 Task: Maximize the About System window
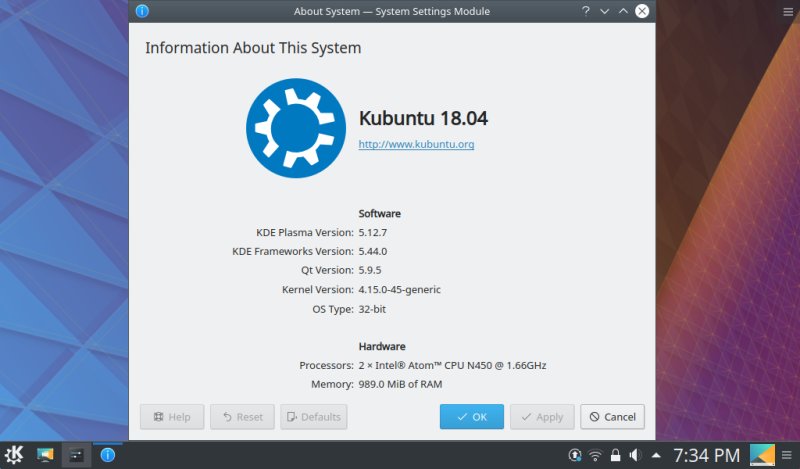tap(623, 11)
